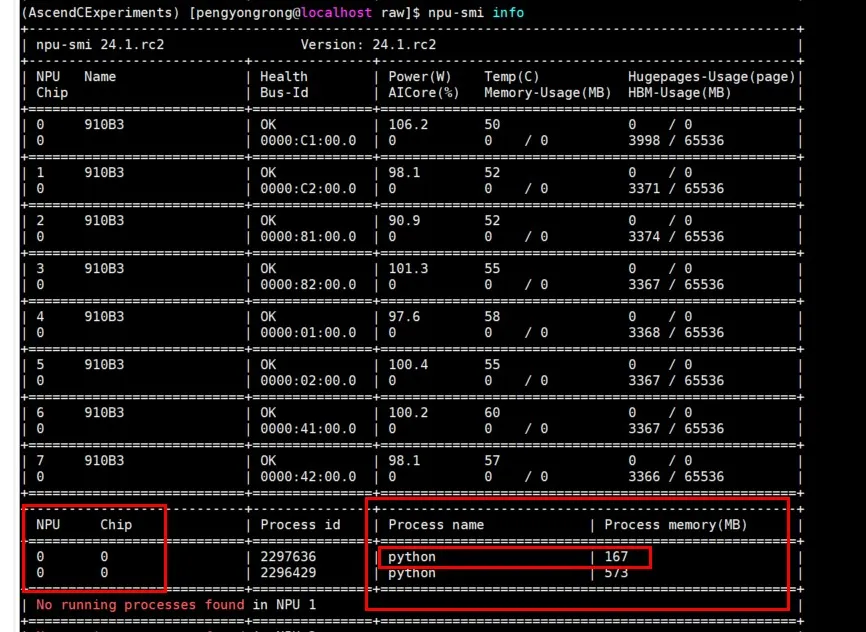
Task: Select bus id 0000:C1:00.0
Action: coord(308,140)
